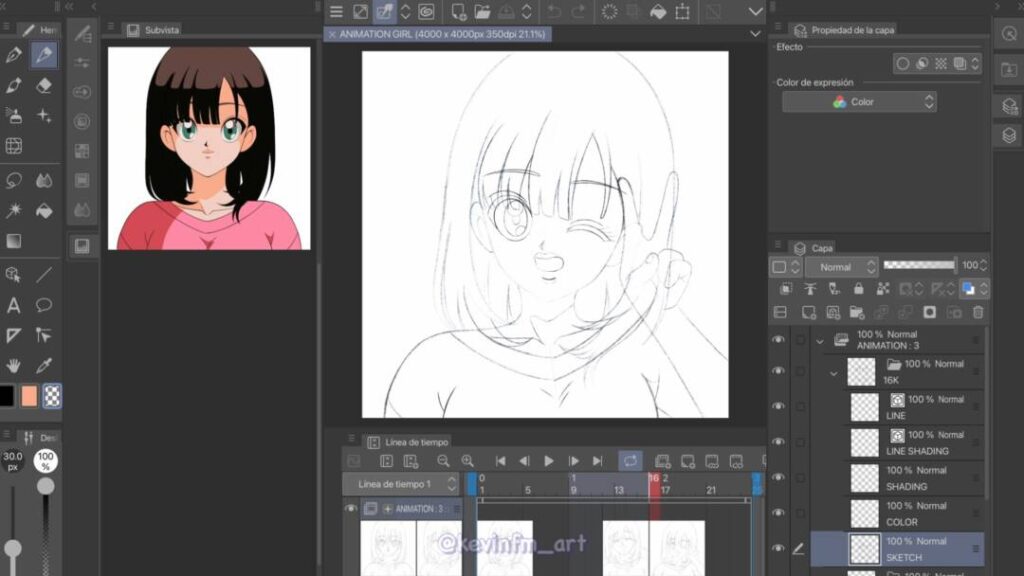Click the Lock layer icon

coord(858,288)
